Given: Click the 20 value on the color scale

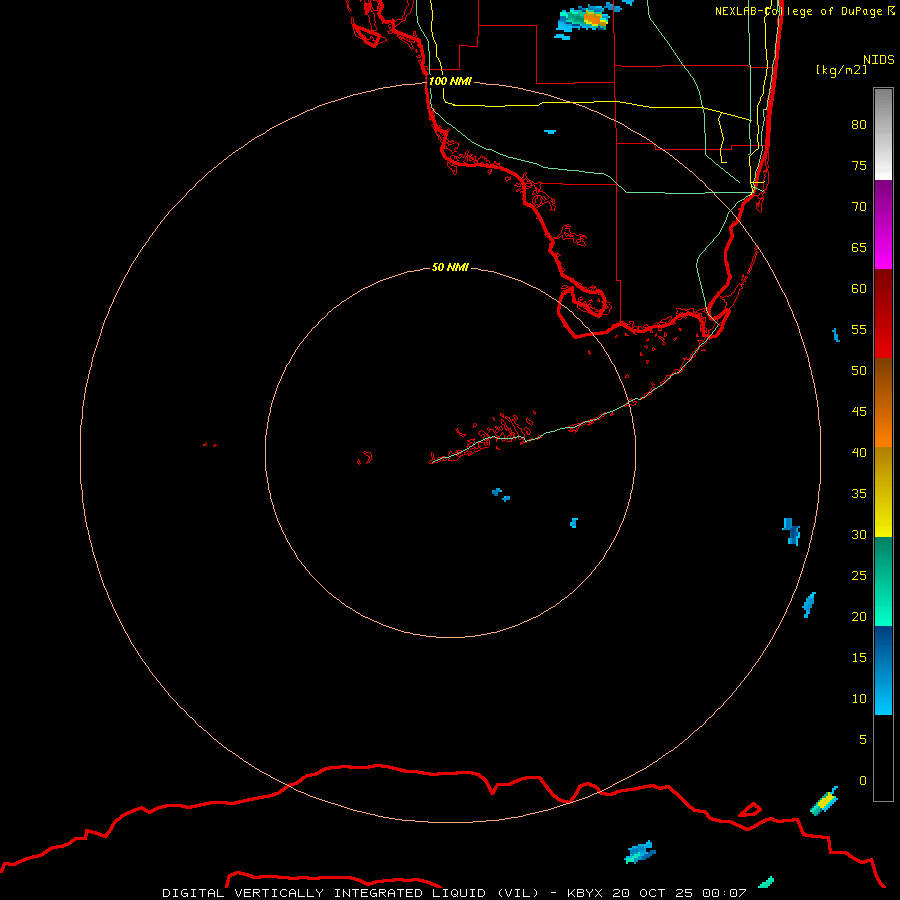Looking at the screenshot, I should tap(859, 616).
